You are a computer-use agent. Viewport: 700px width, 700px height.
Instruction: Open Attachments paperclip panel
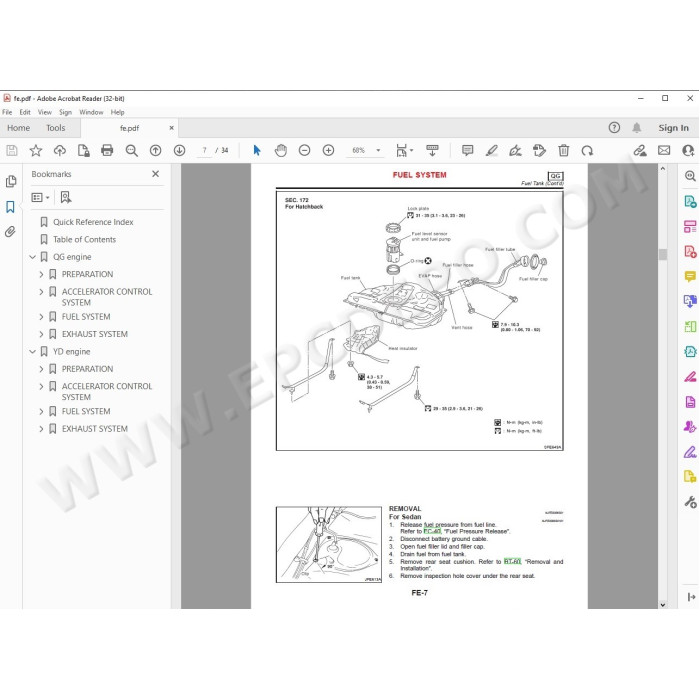[x=10, y=232]
